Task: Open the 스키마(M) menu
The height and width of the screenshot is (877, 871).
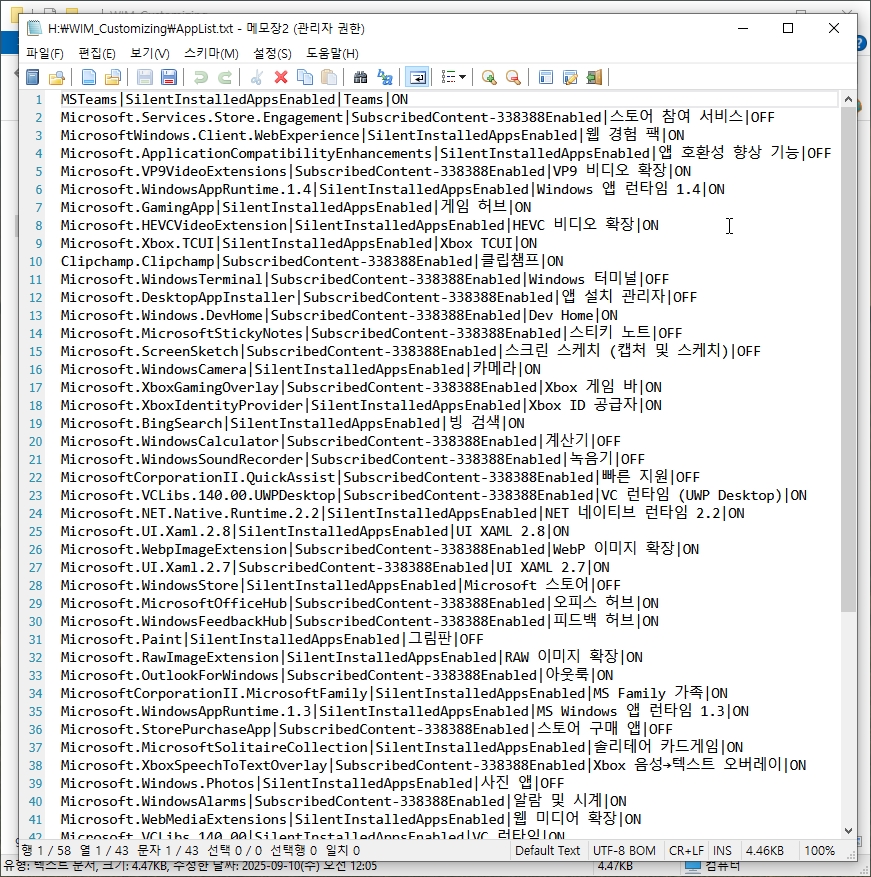Action: pos(211,53)
